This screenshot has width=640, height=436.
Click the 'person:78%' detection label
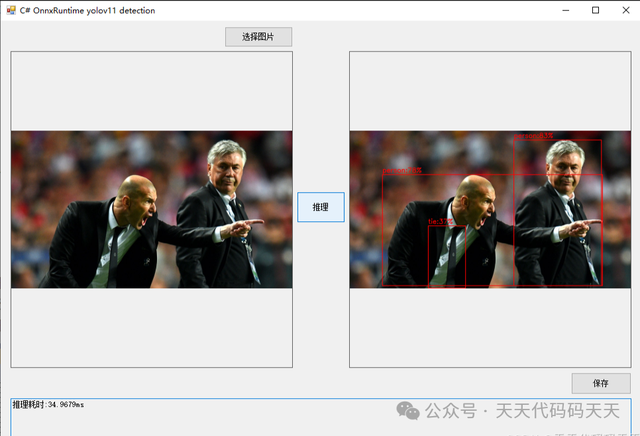[x=402, y=170]
